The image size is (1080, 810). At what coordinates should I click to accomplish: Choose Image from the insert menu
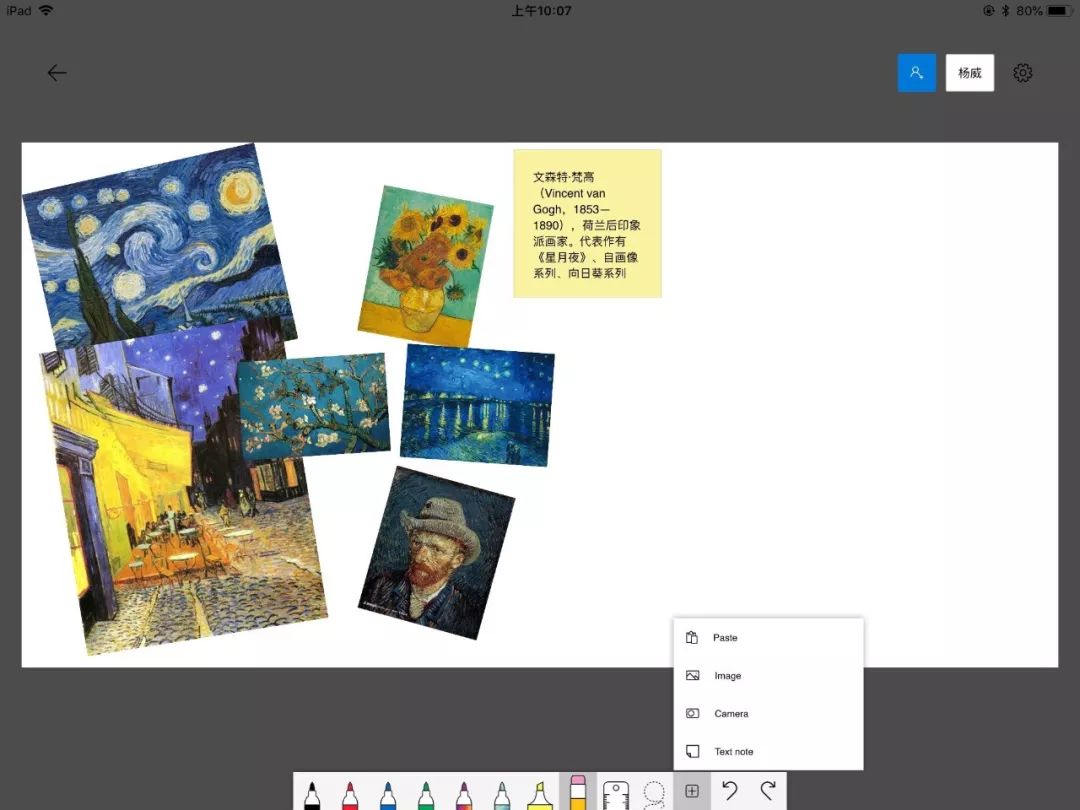768,676
